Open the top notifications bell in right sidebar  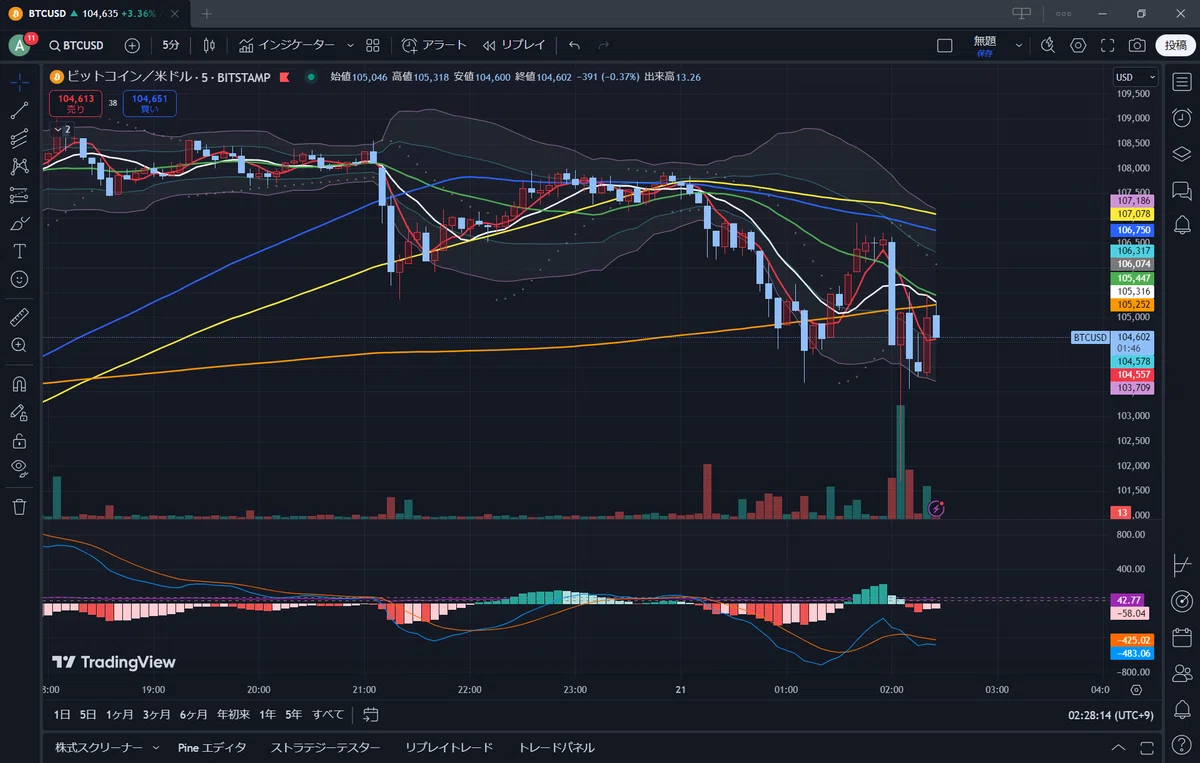1181,224
